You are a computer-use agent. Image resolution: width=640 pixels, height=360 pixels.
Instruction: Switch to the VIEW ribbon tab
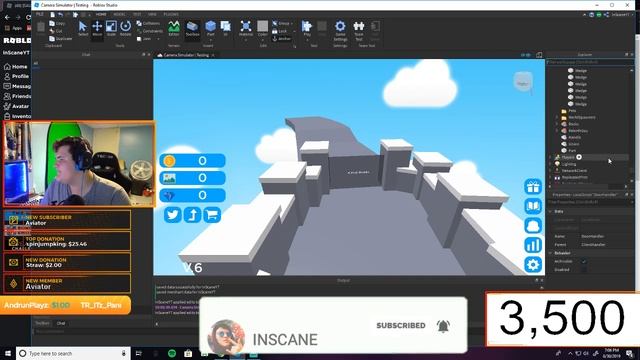click(152, 14)
